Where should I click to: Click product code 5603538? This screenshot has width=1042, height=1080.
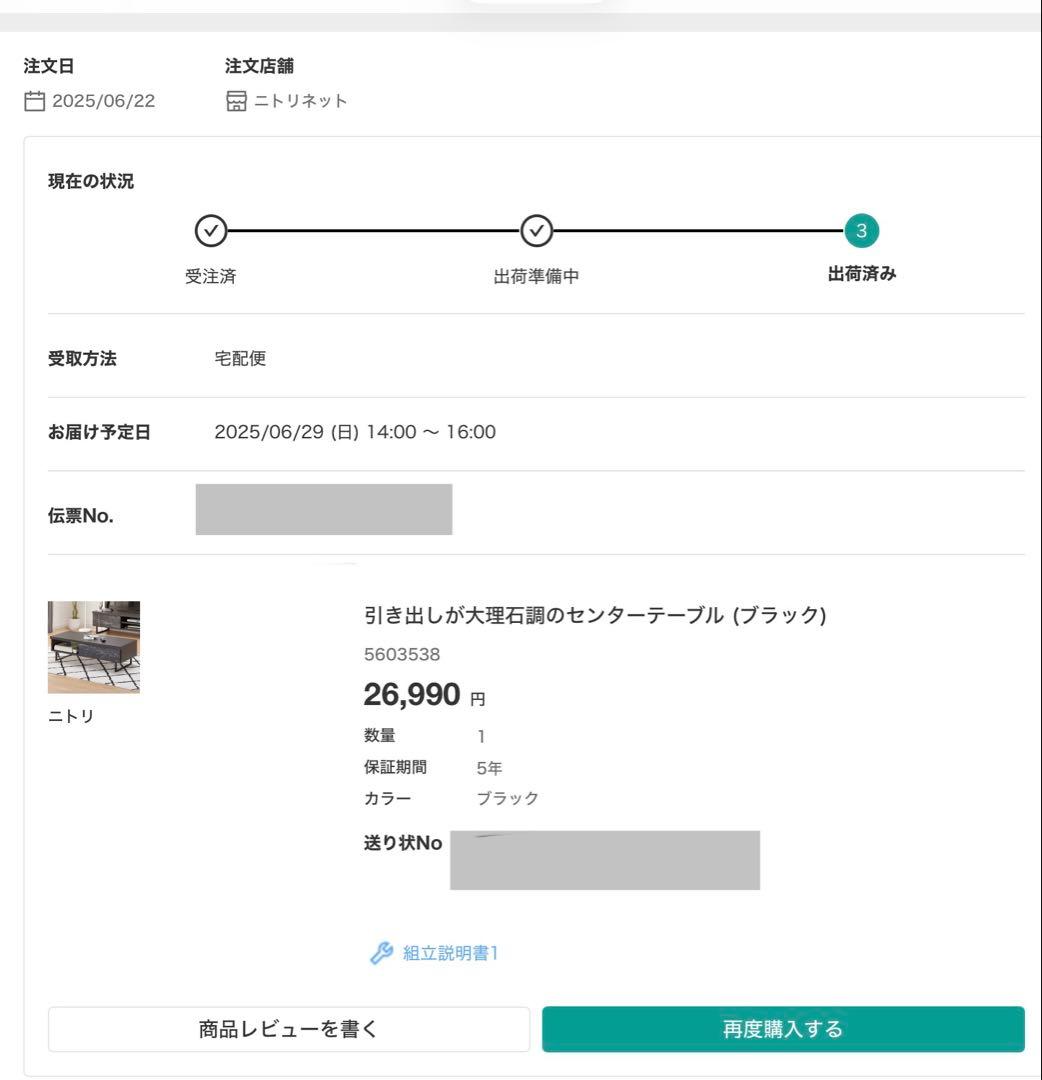[400, 654]
